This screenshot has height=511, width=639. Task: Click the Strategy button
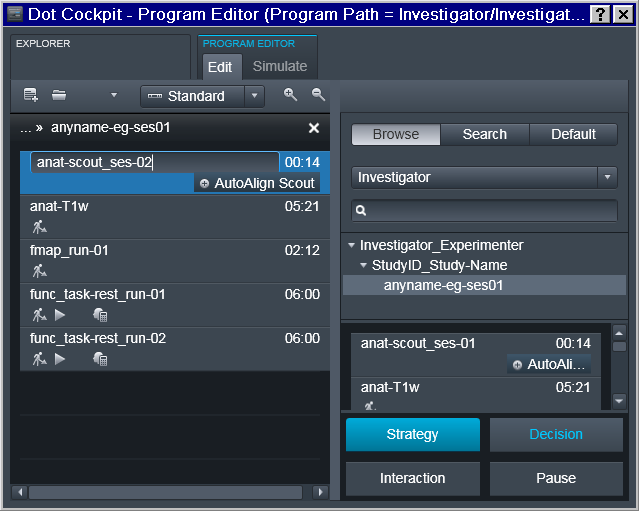412,434
